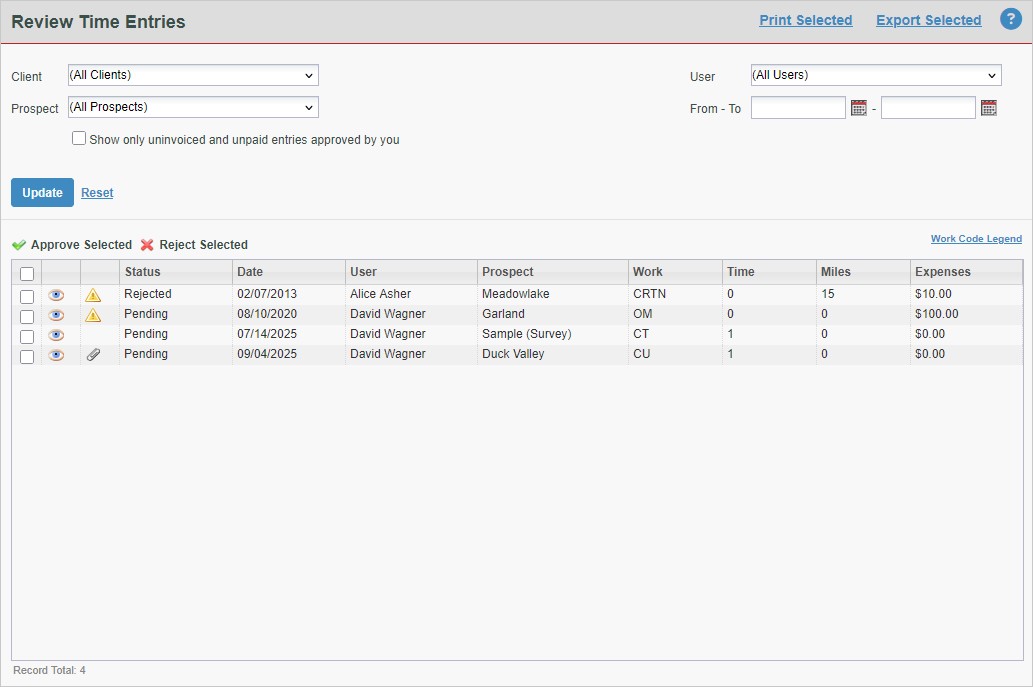Click the blue help question mark icon
1033x687 pixels.
pos(1010,19)
